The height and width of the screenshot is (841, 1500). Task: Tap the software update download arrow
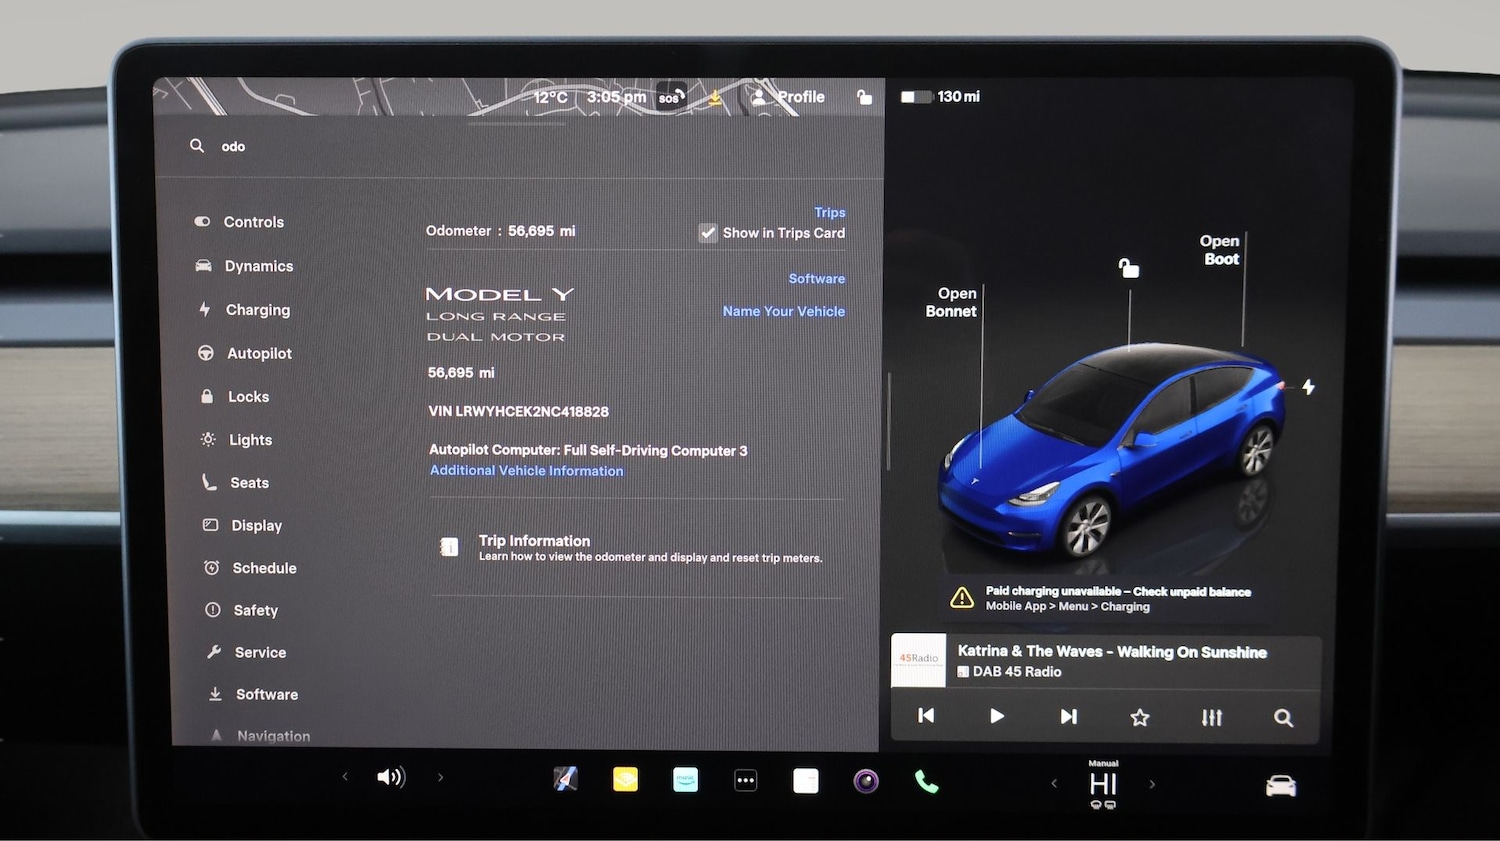pyautogui.click(x=714, y=96)
